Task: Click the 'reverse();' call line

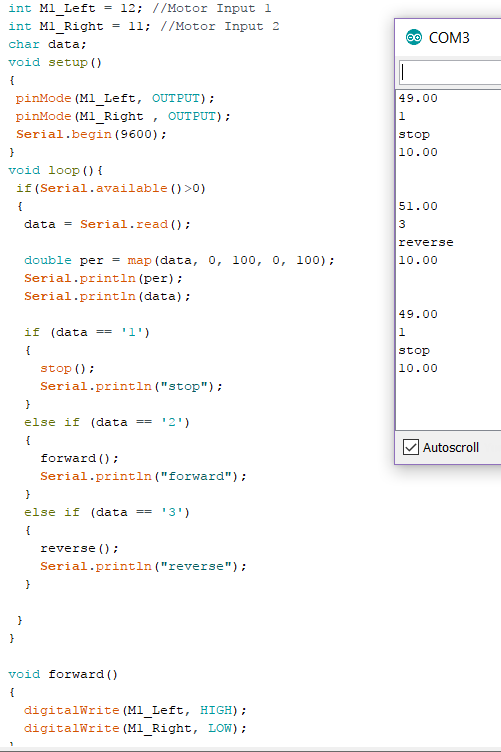Action: click(80, 548)
